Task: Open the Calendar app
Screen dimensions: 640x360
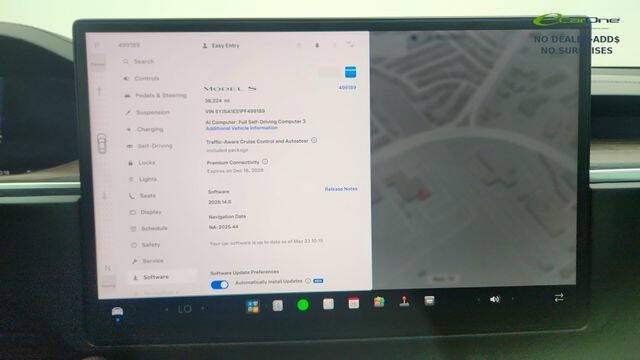Action: coord(353,303)
